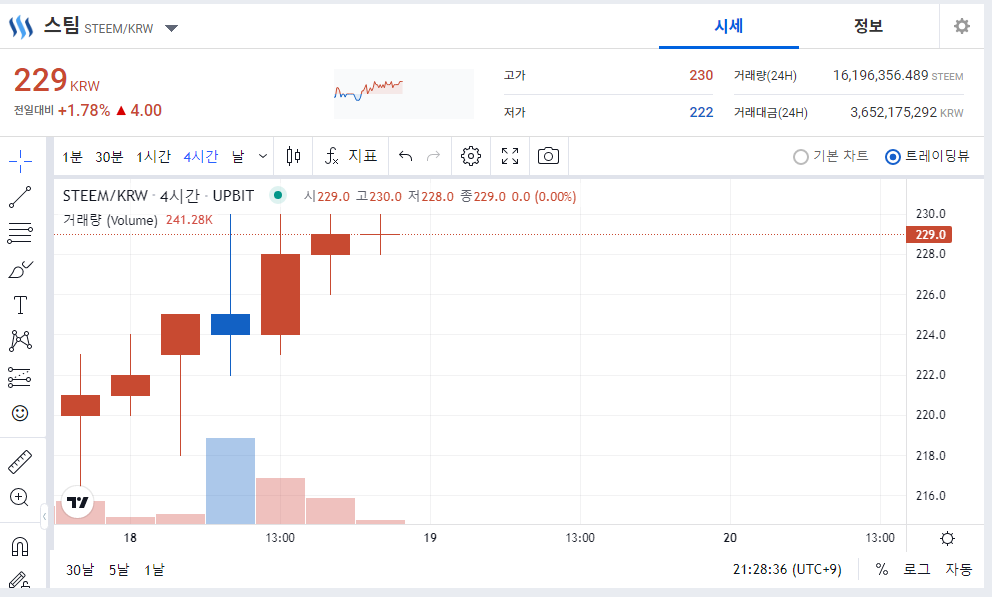
Task: Switch chart to fullscreen mode
Action: 510,156
